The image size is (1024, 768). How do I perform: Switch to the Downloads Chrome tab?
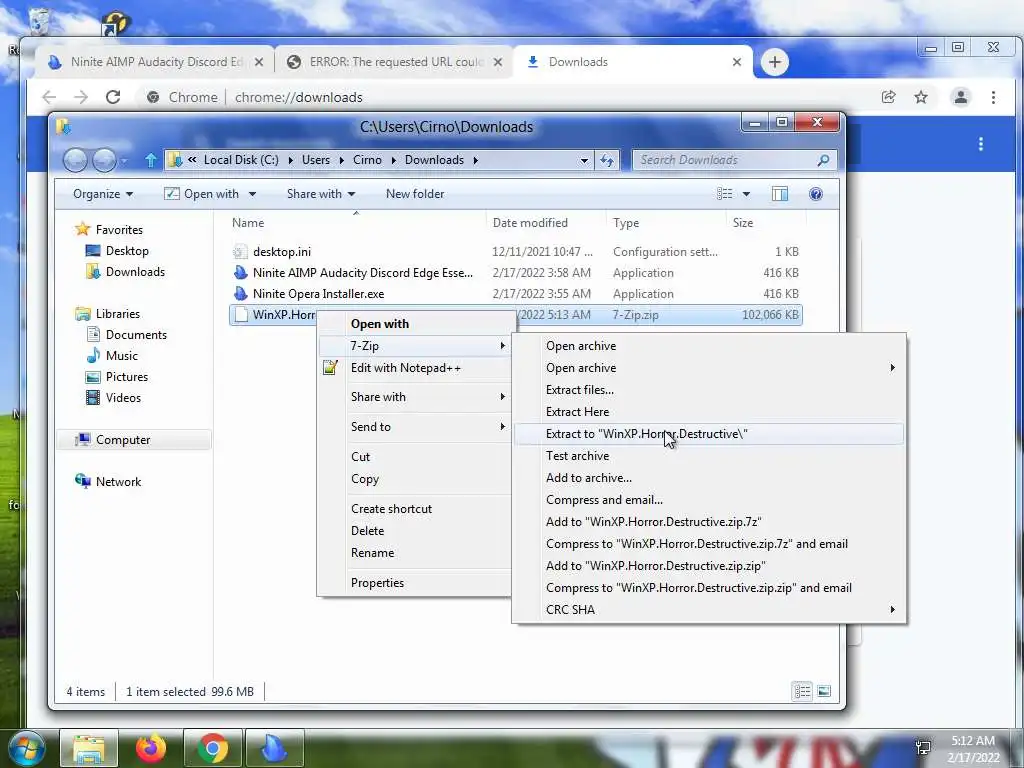pos(633,62)
